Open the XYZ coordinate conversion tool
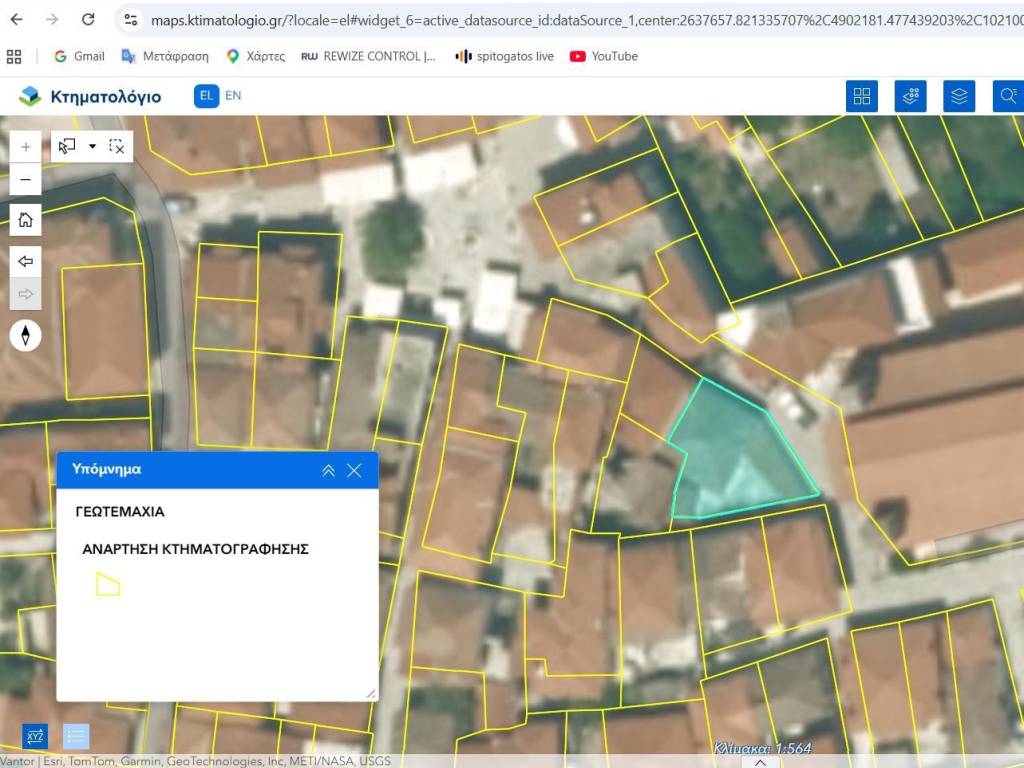1024x768 pixels. click(x=35, y=737)
